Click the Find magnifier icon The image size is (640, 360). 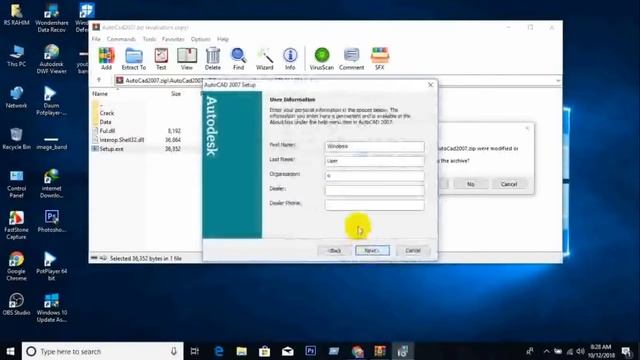point(238,59)
